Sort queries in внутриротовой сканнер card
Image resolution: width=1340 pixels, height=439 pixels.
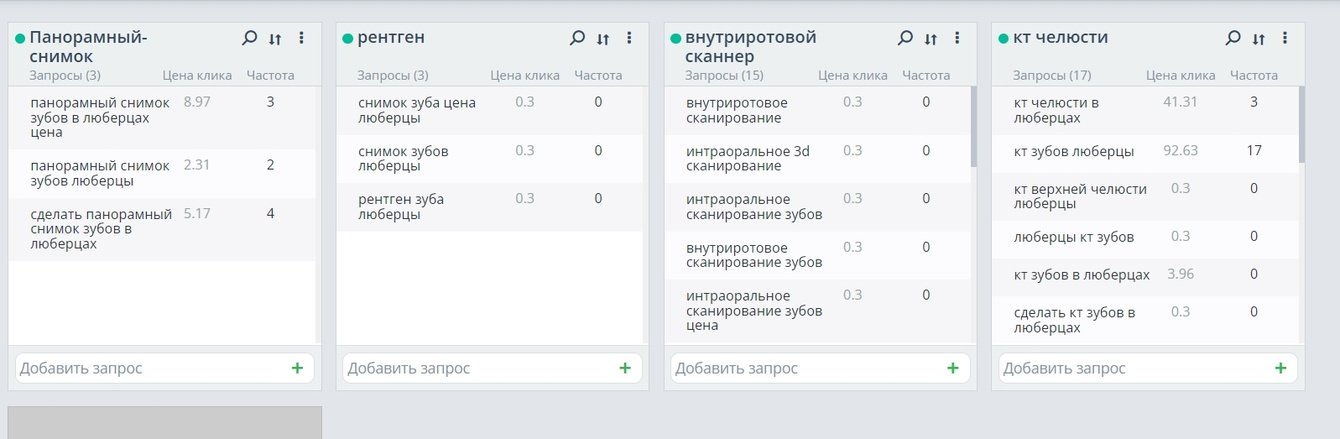[931, 39]
